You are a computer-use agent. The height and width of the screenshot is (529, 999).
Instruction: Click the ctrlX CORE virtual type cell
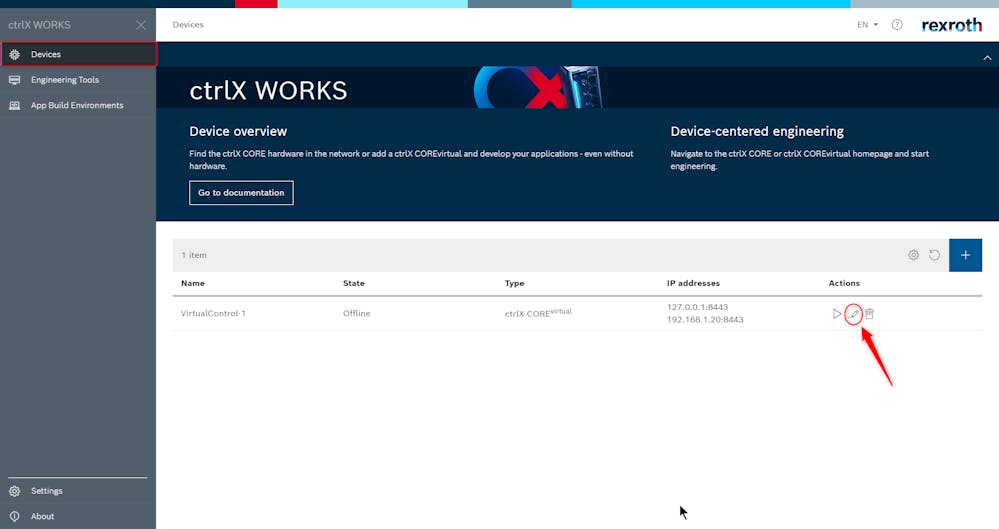click(x=538, y=313)
